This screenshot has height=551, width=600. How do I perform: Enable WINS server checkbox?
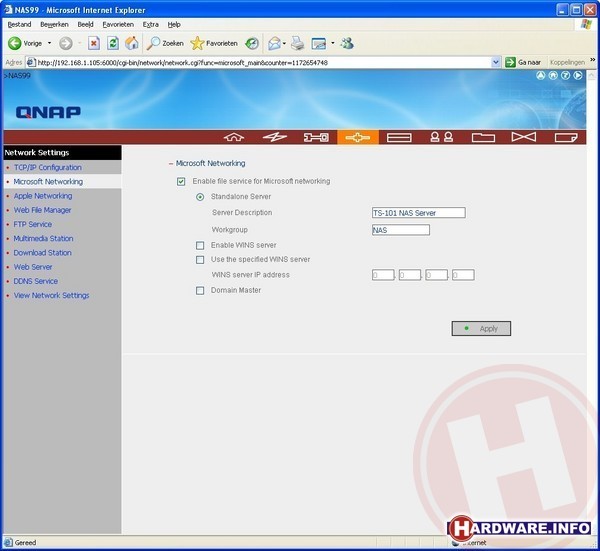(200, 245)
